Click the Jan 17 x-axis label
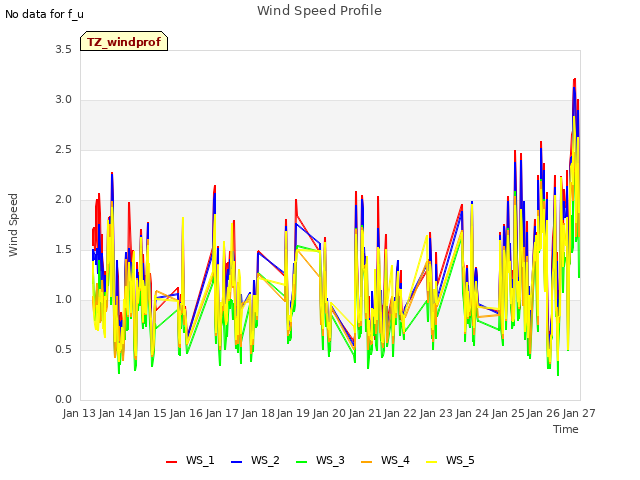The image size is (640, 480). tap(222, 413)
